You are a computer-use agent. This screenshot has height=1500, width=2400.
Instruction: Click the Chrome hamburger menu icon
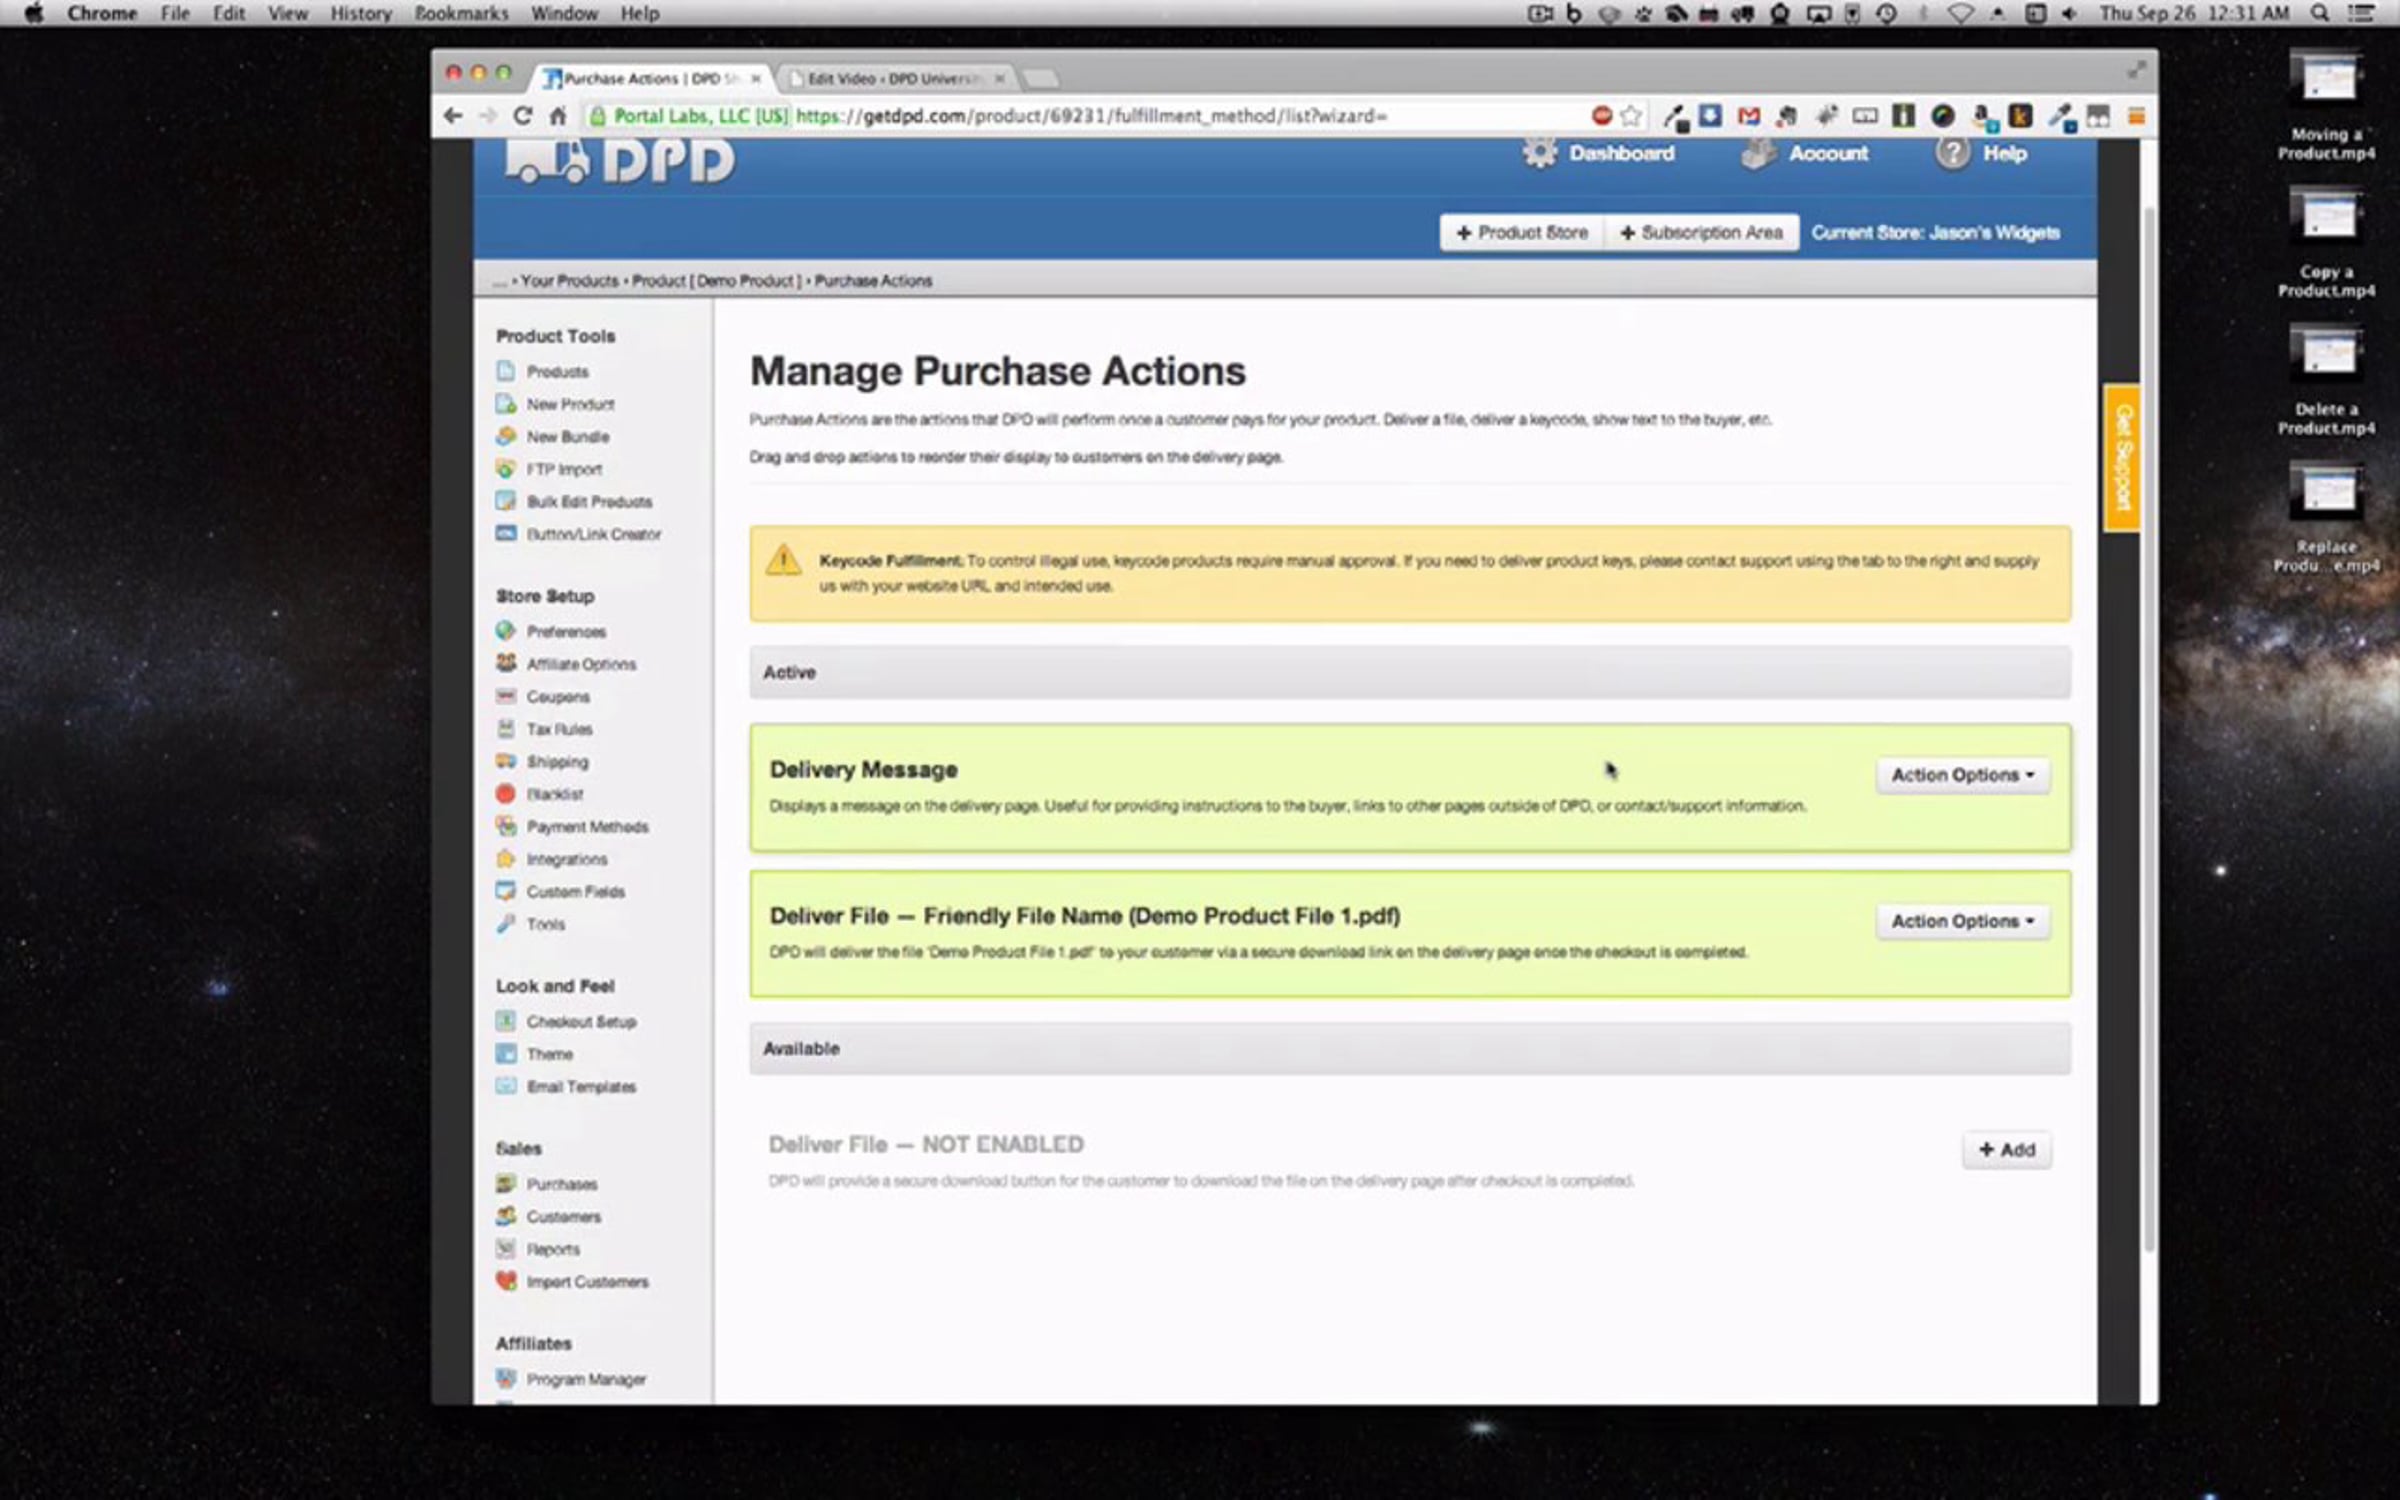[x=2135, y=116]
